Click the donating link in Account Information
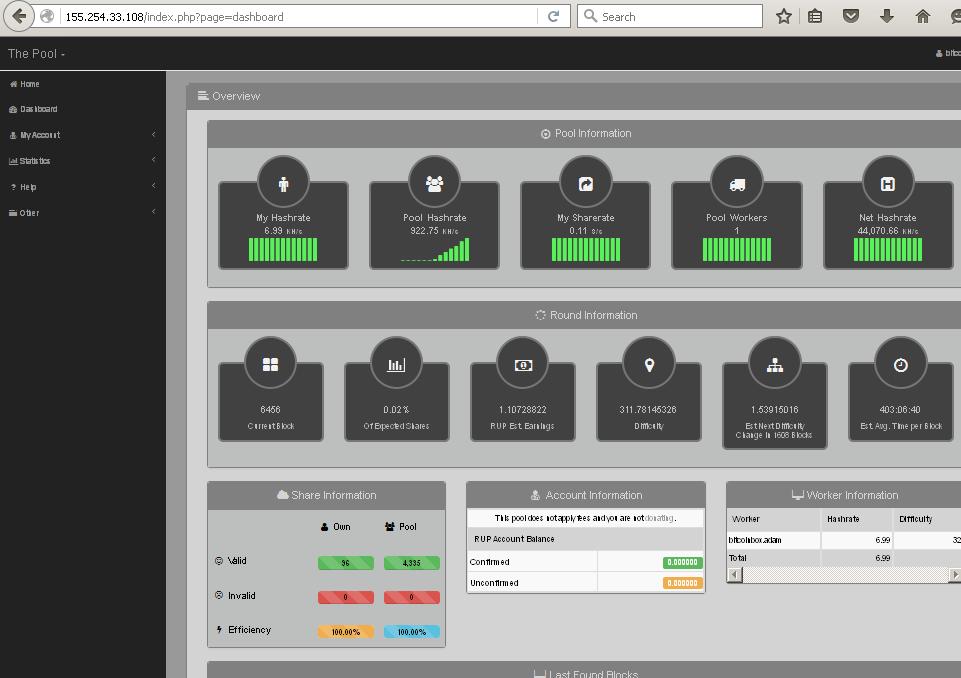Image resolution: width=961 pixels, height=678 pixels. tap(659, 518)
